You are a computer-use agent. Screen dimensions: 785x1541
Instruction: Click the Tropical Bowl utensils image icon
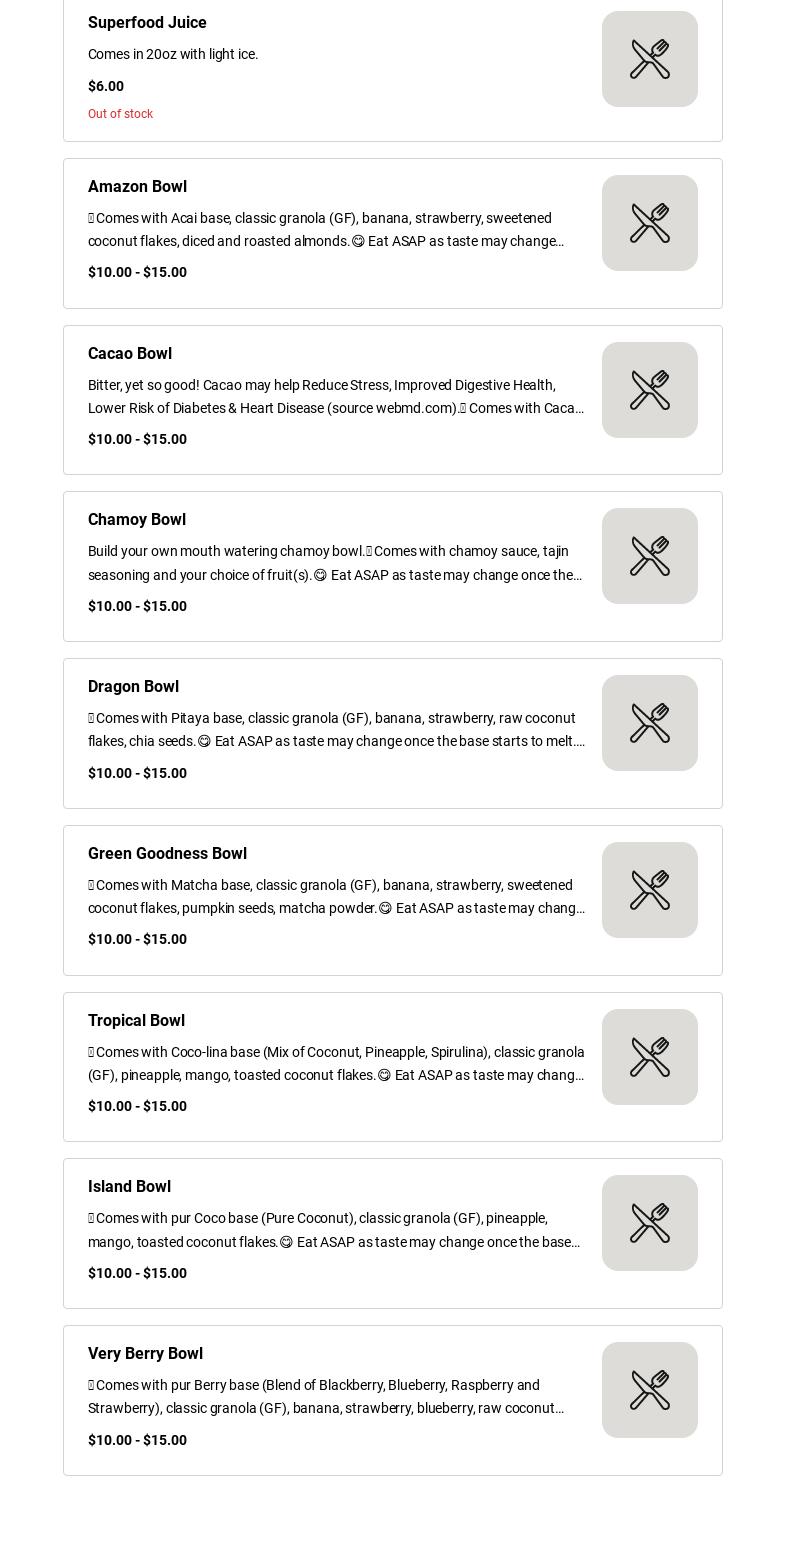click(649, 1057)
